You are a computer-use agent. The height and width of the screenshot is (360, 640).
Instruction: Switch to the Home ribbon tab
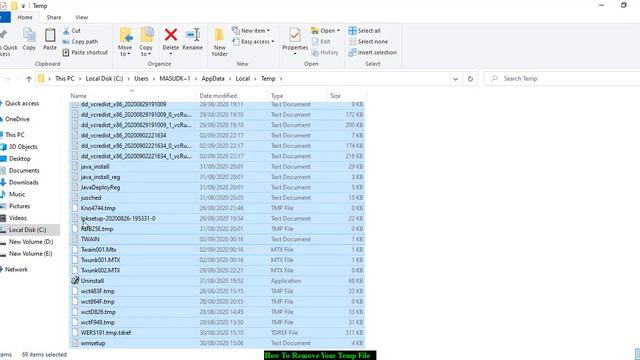pyautogui.click(x=25, y=18)
